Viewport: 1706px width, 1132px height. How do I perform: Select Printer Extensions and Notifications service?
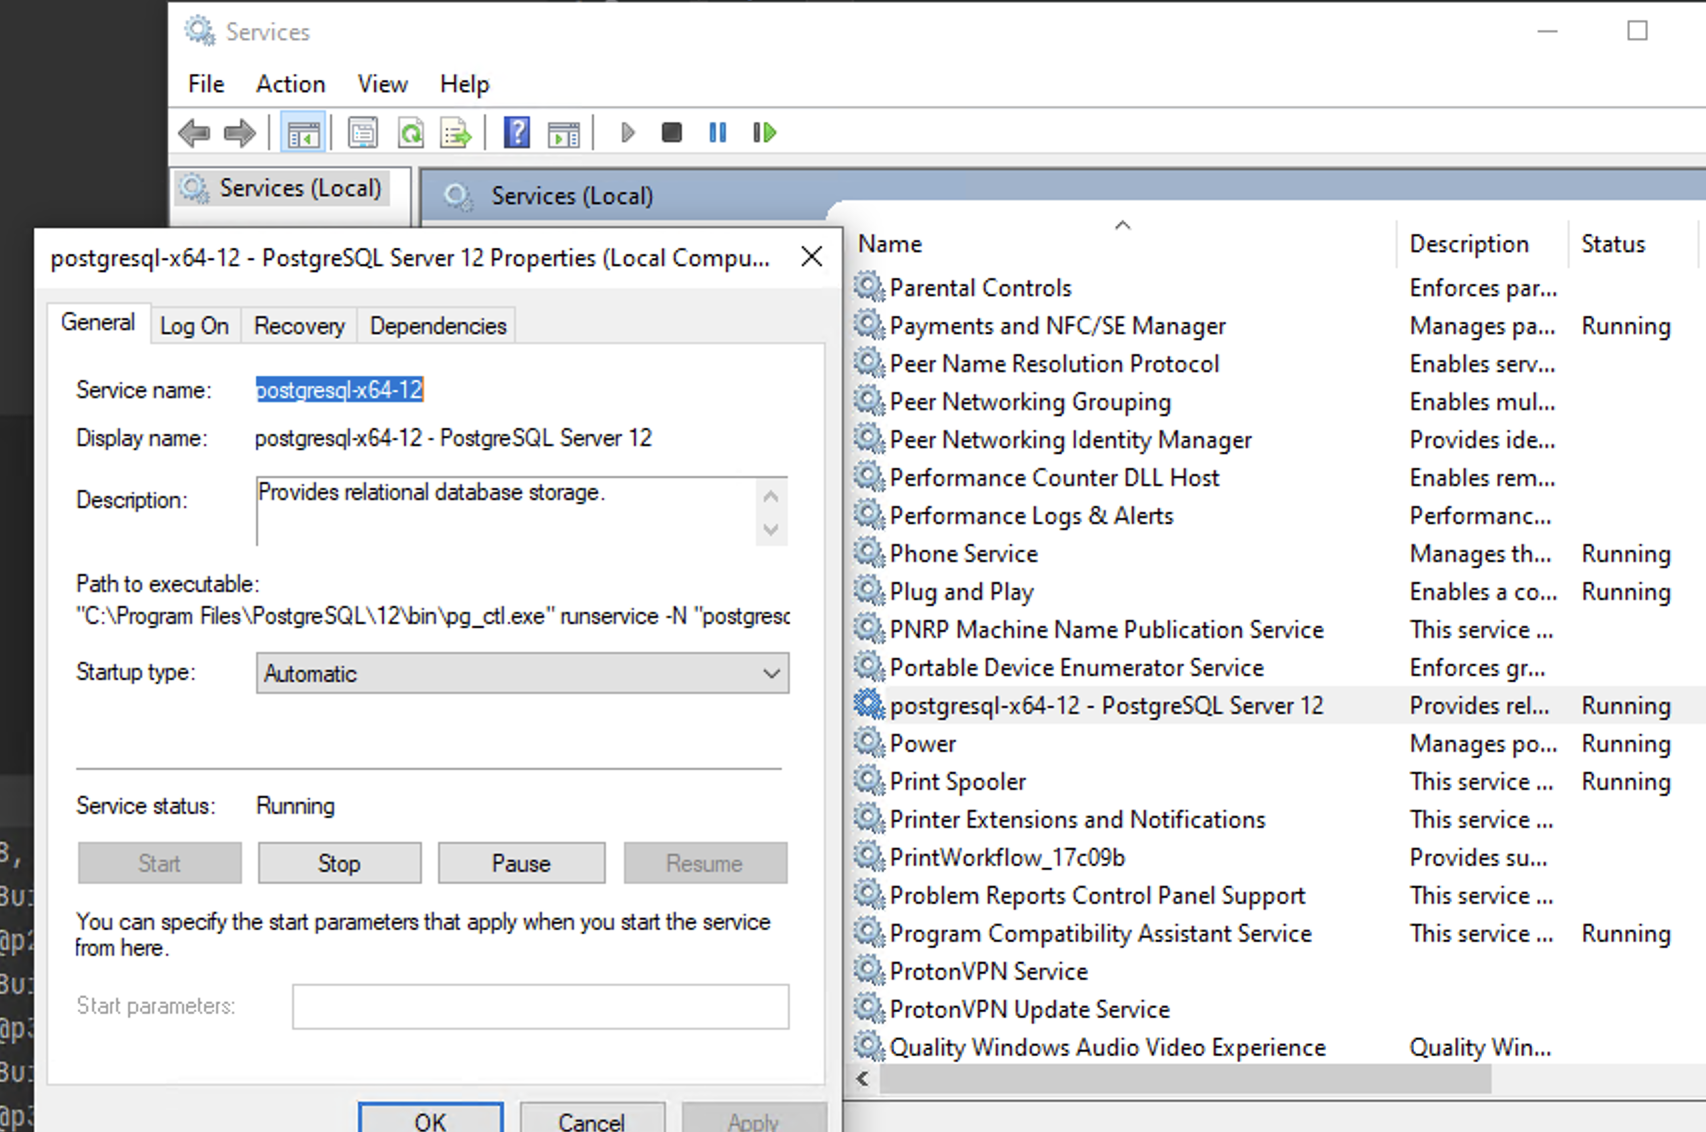pyautogui.click(x=1077, y=820)
